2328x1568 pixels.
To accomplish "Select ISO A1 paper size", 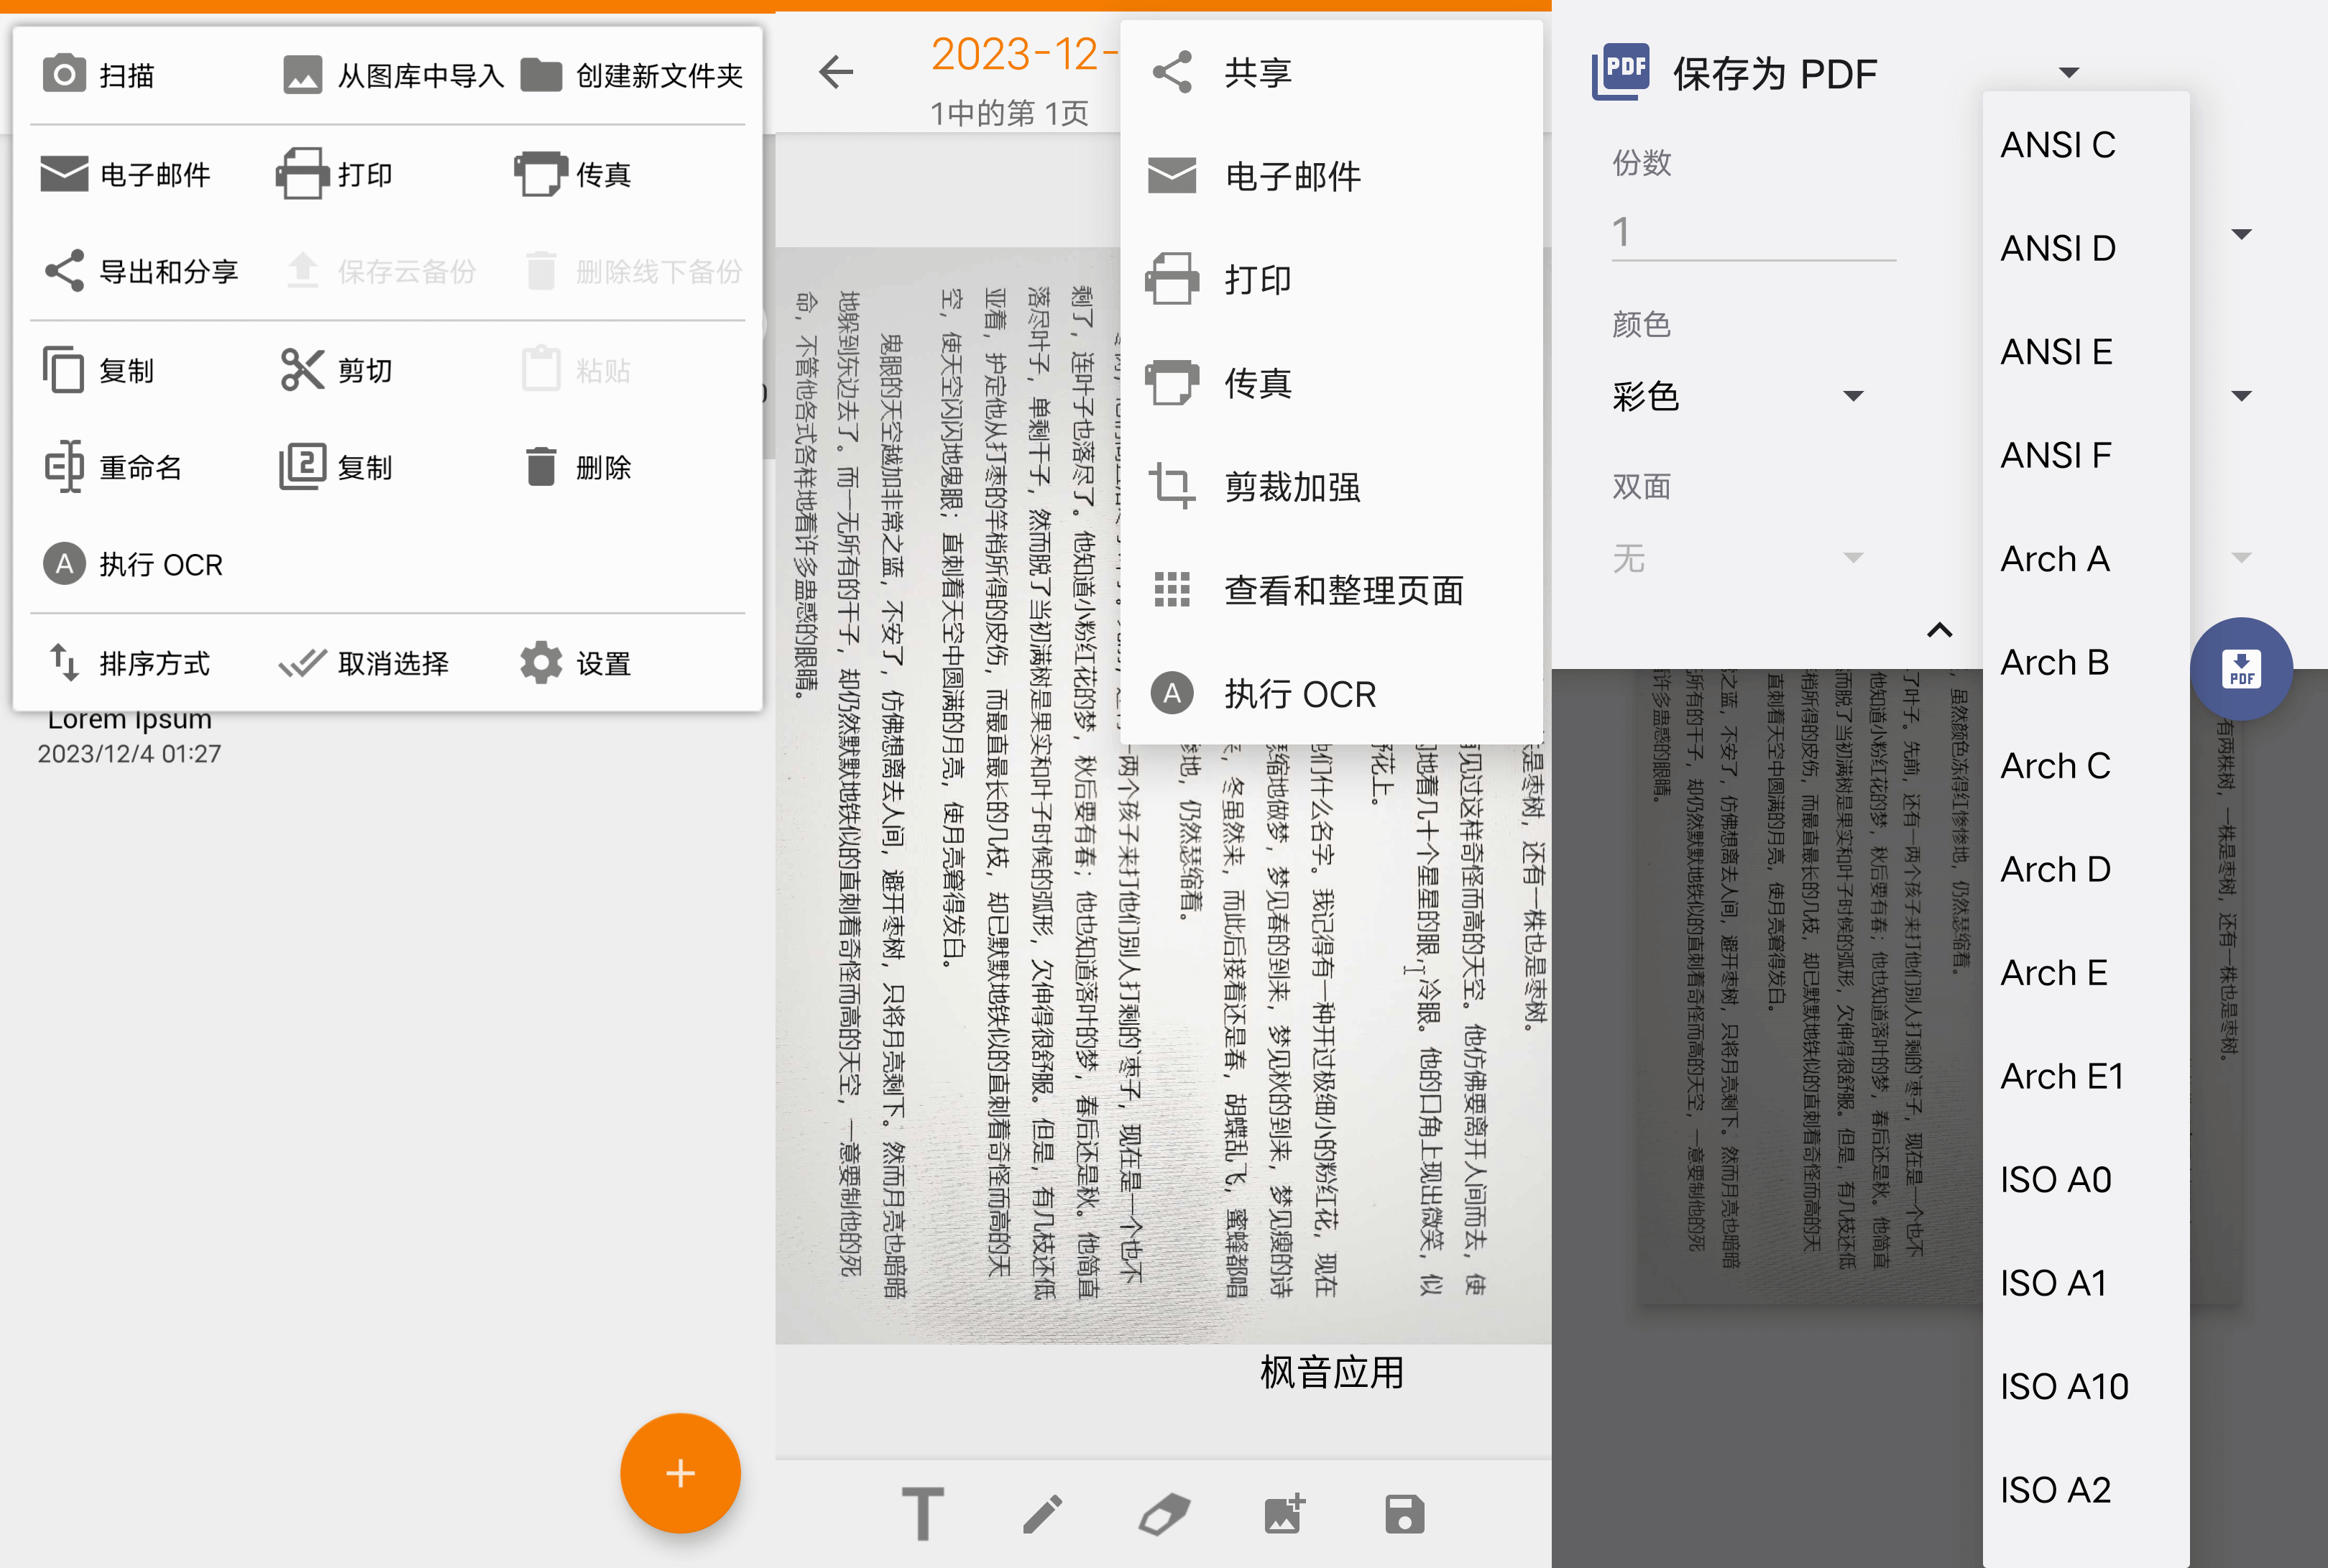I will tap(2085, 1283).
